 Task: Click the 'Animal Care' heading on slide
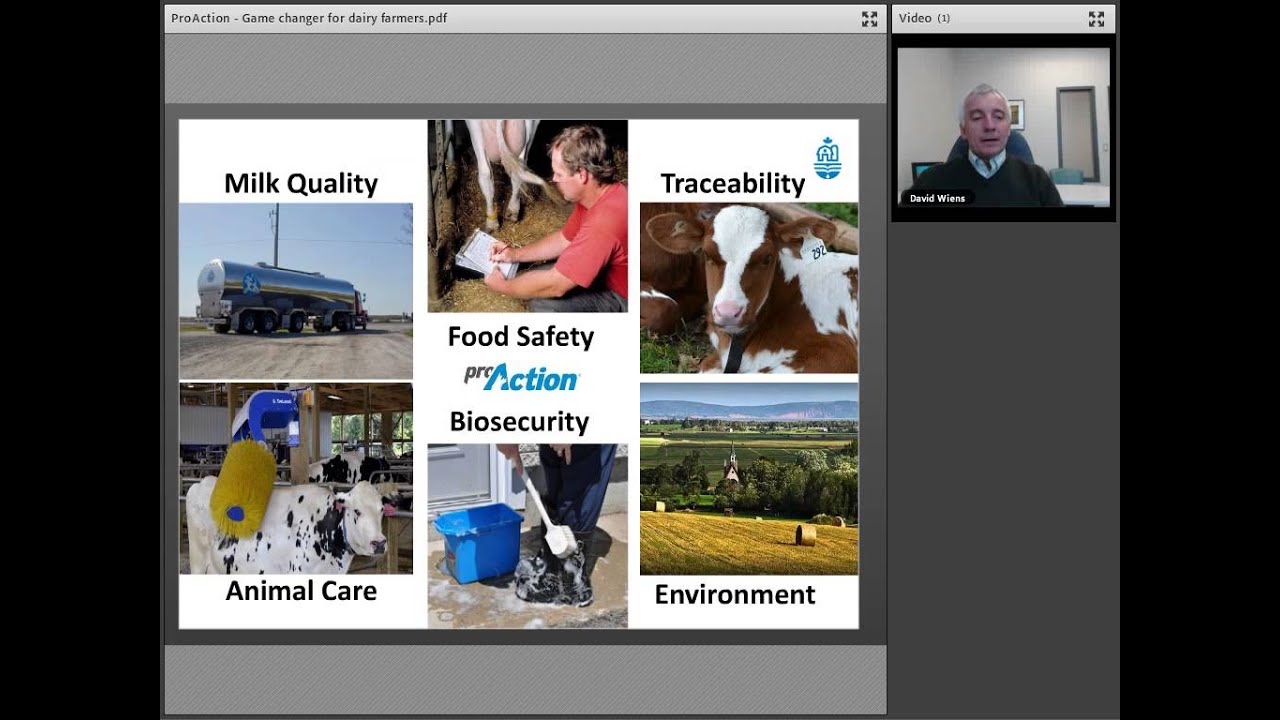click(301, 590)
